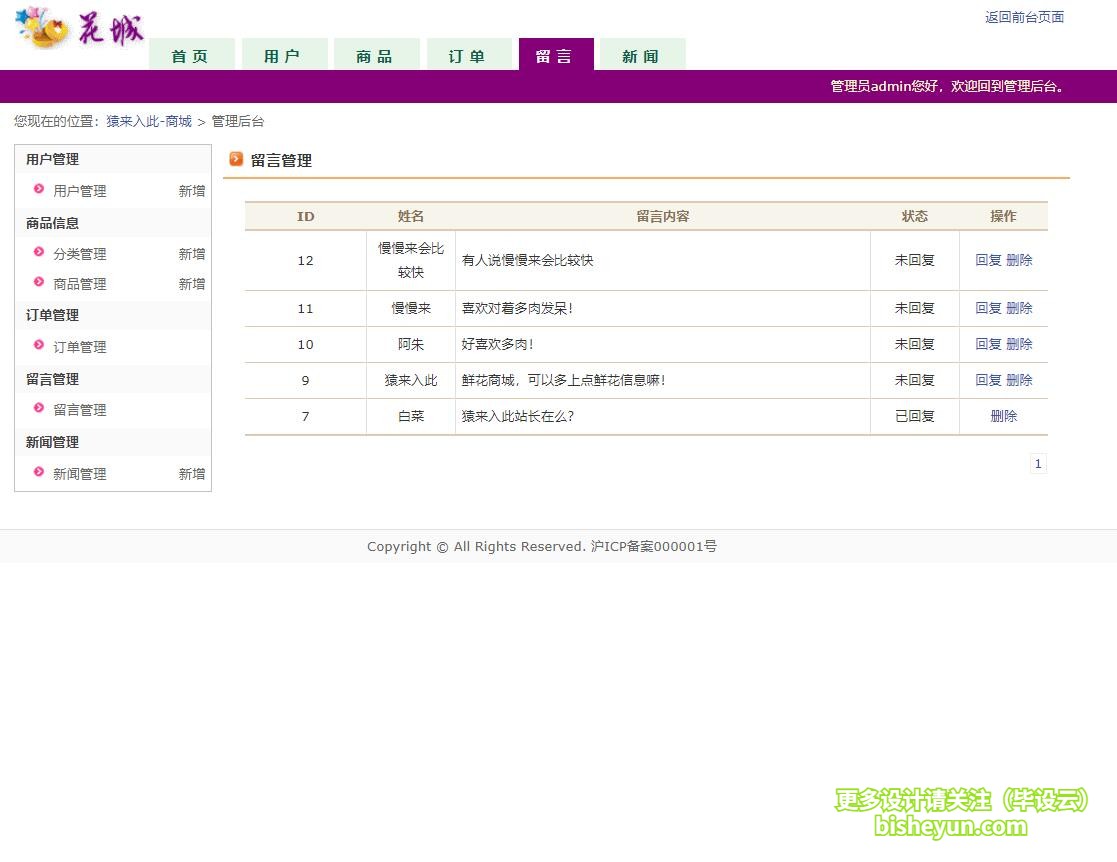Click the arrow icon beside 分类管理
Screen dimensions: 1117x862
(x=38, y=253)
